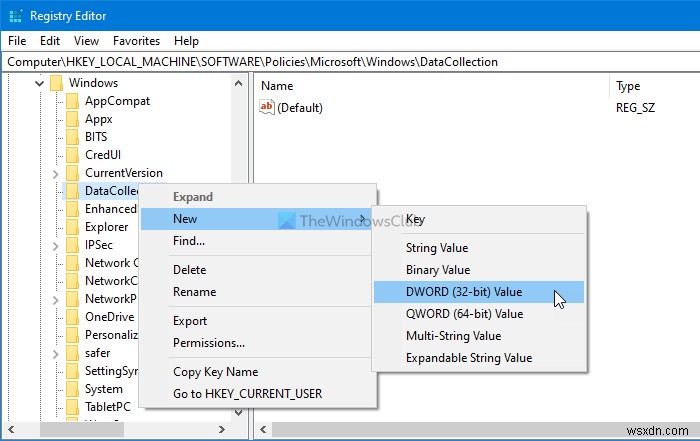Click the BITS folder icon
Viewport: 700px width, 441px height.
72,137
